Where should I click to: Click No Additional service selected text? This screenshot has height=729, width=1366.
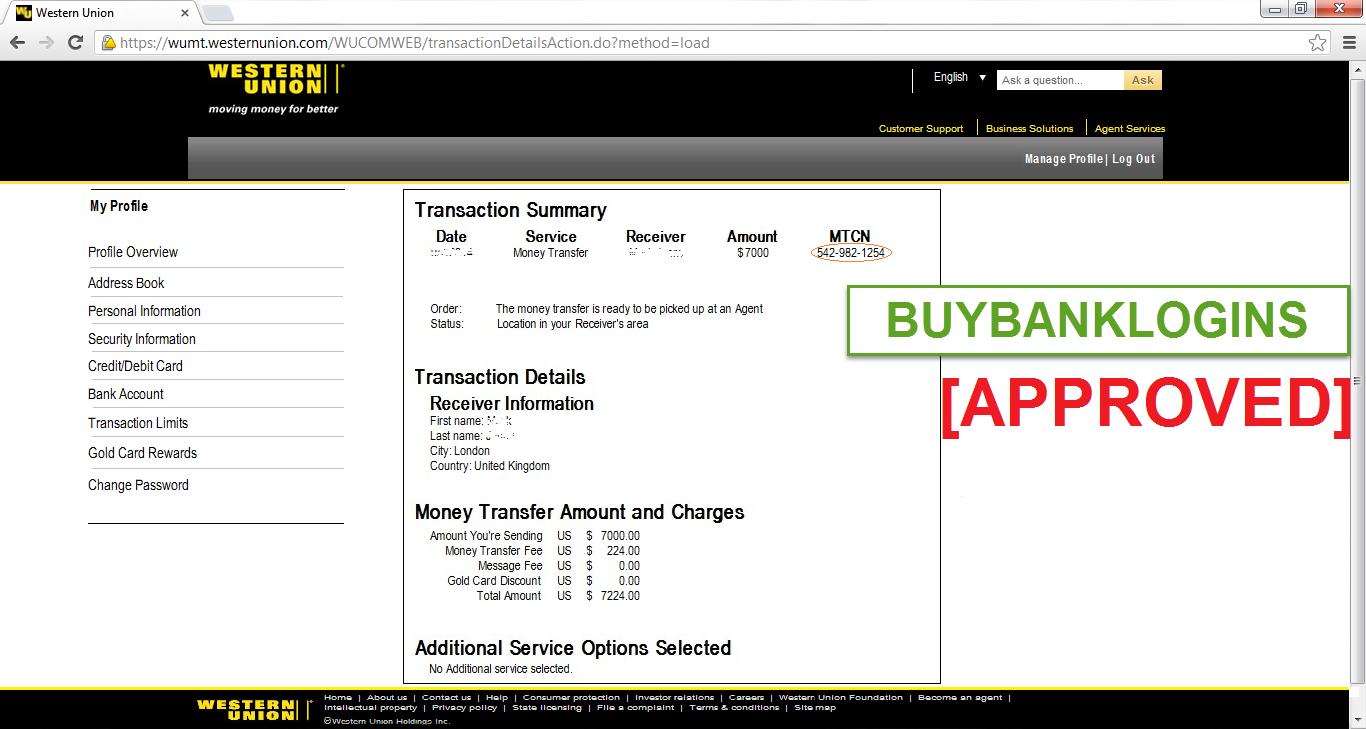[x=501, y=668]
